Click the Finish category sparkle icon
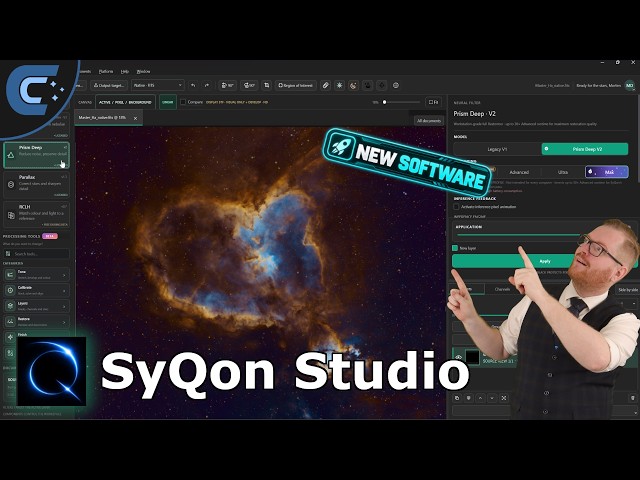Screen dimensions: 640x480 [x=10, y=337]
